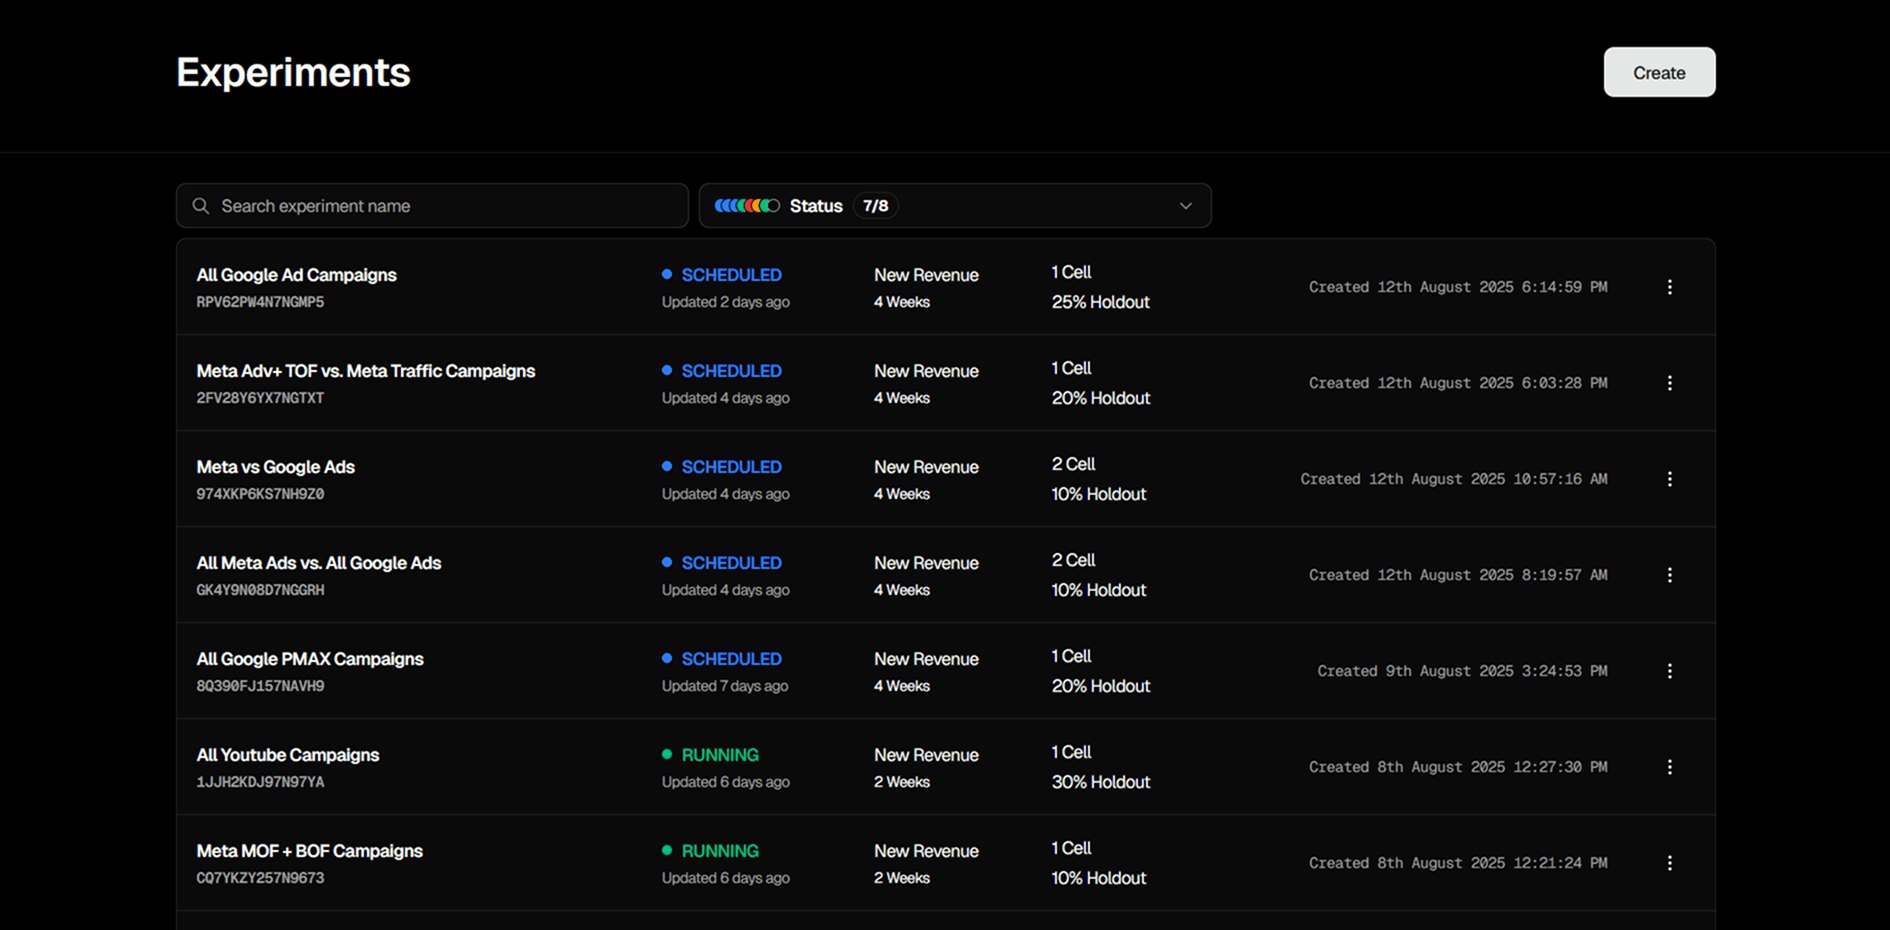Image resolution: width=1890 pixels, height=930 pixels.
Task: Click '2 Weeks' in All Youtube Campaigns row
Action: click(x=902, y=782)
